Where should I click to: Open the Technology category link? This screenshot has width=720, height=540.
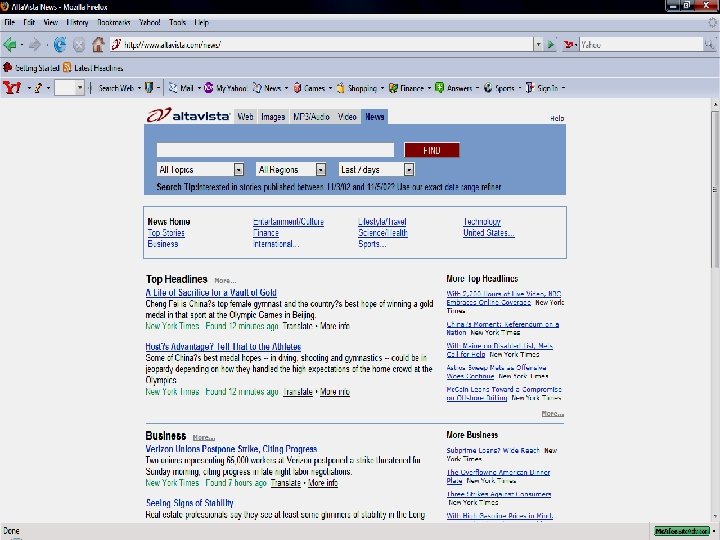point(482,222)
